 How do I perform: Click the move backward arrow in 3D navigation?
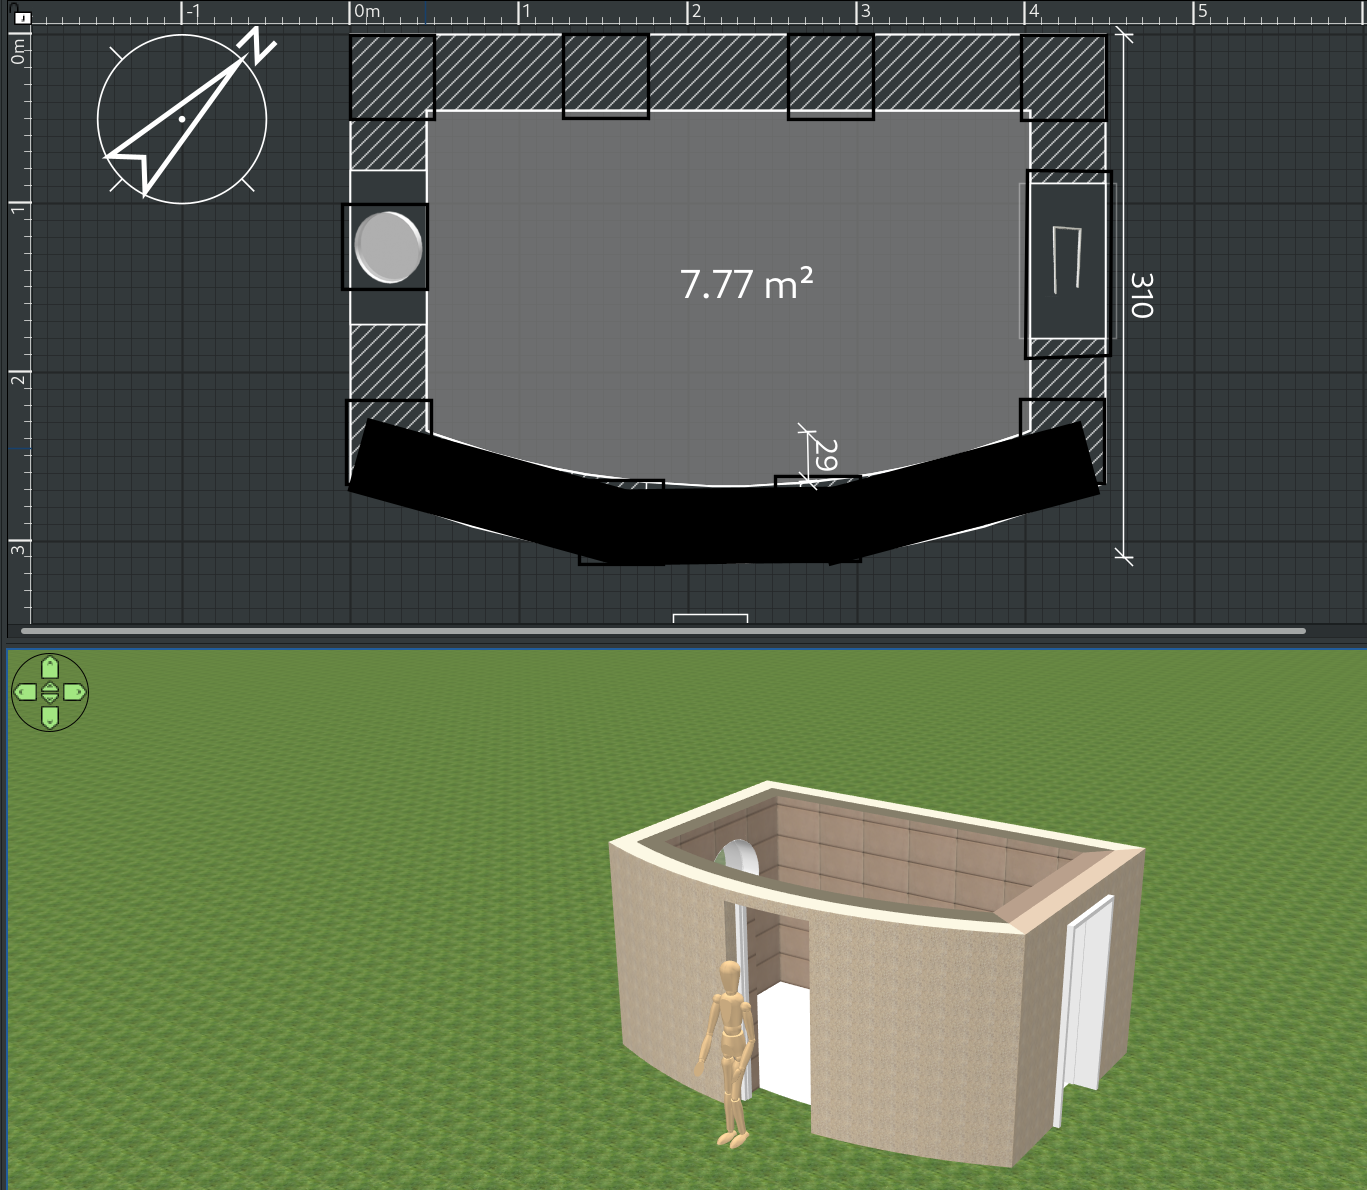click(x=50, y=716)
